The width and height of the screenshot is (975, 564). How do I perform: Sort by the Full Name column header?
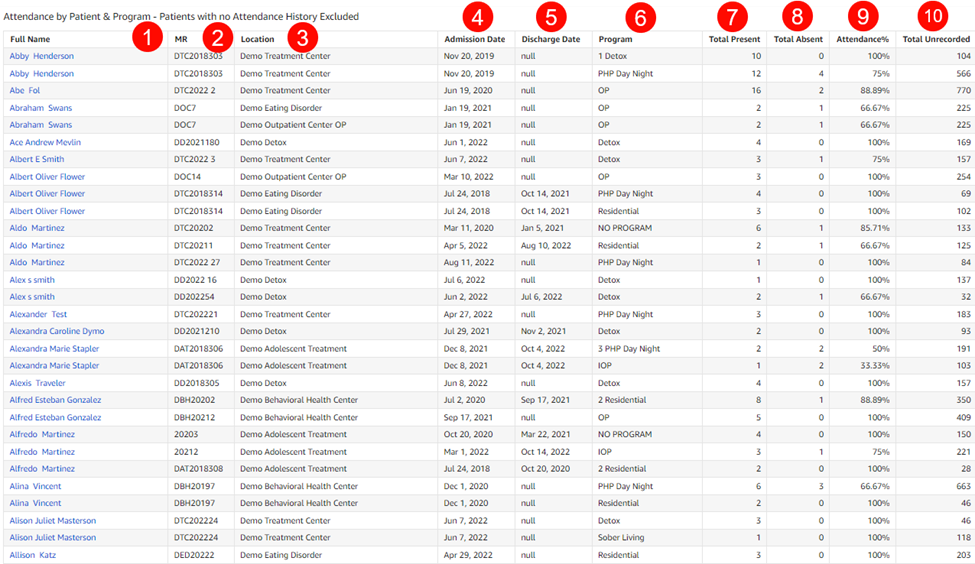click(x=30, y=39)
